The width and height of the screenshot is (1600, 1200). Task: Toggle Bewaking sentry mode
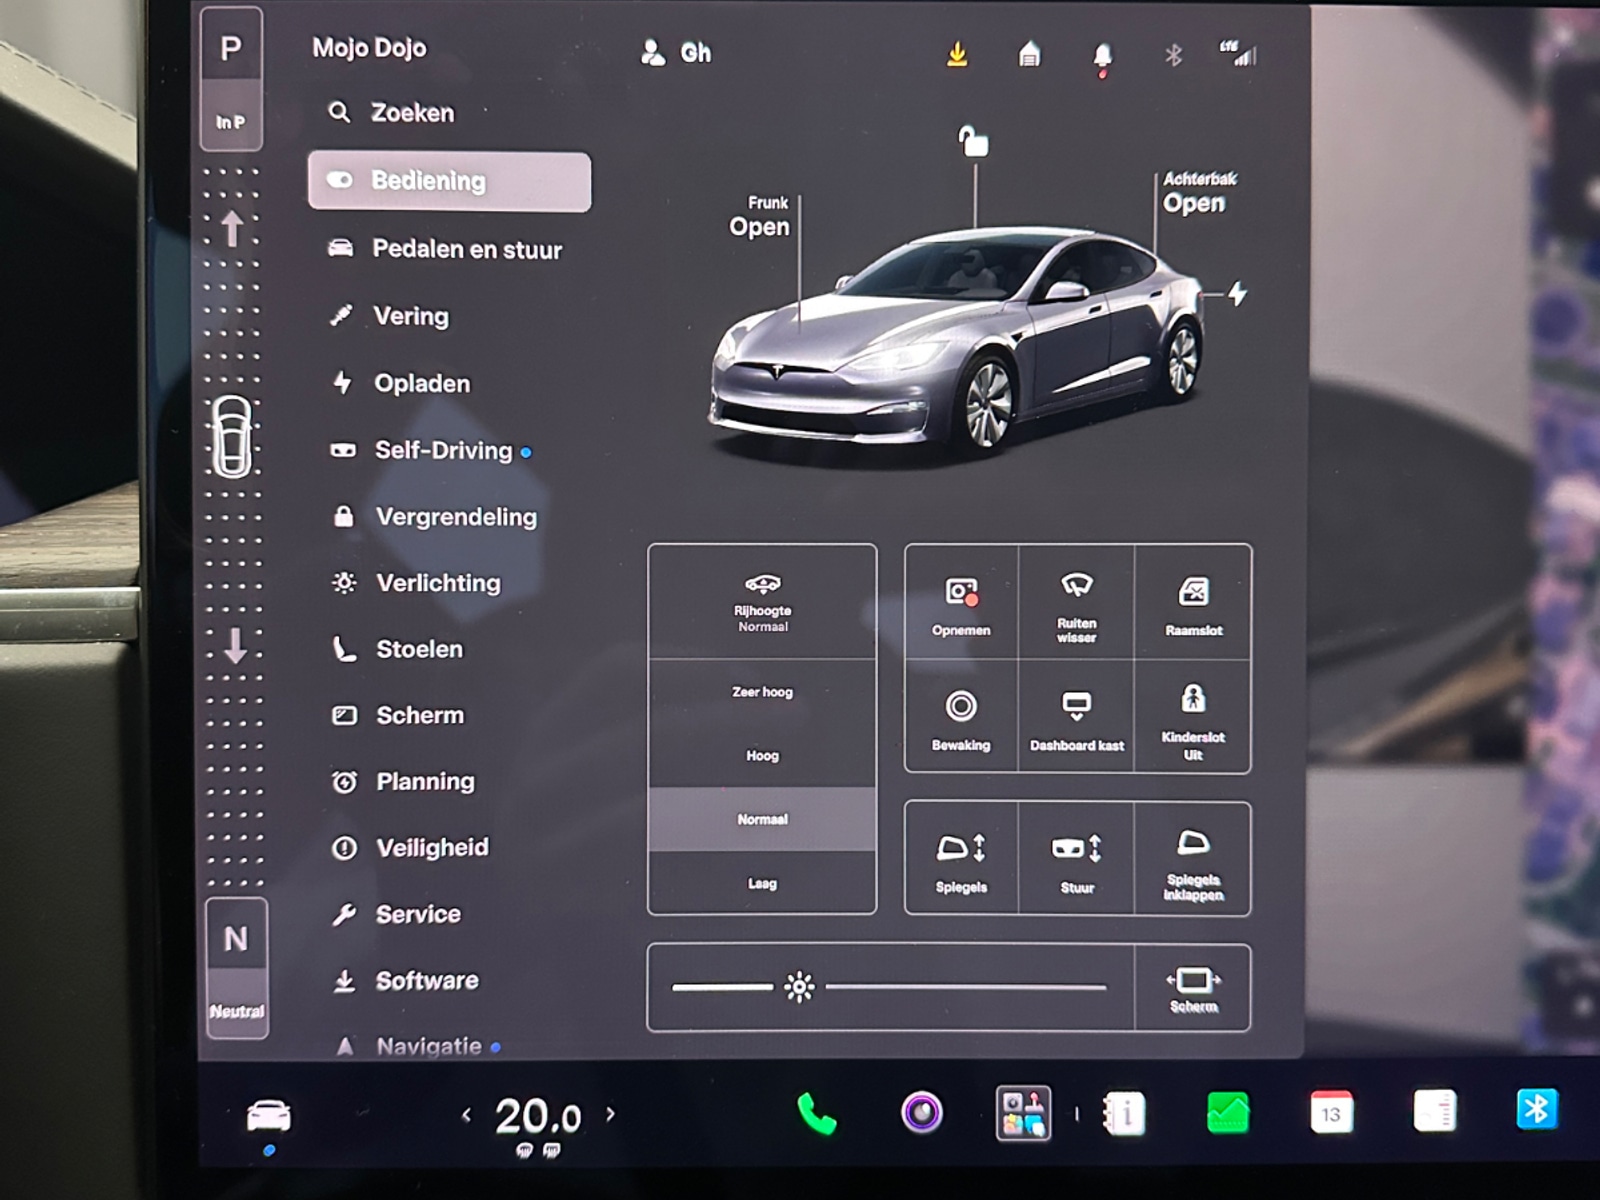click(x=961, y=717)
